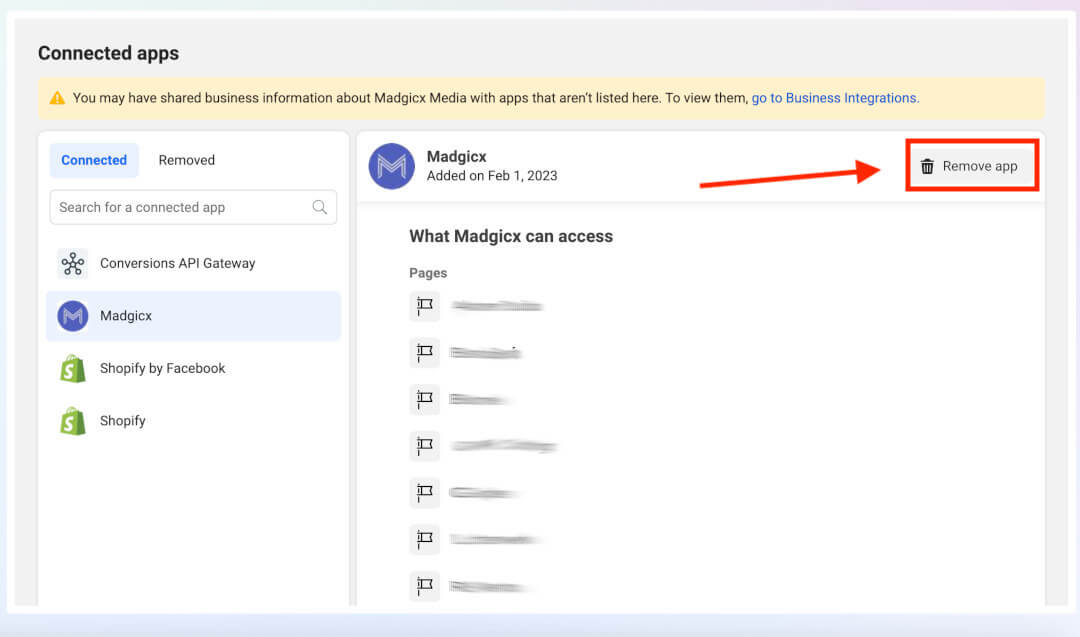
Task: Select the Conversions API Gateway icon
Action: (x=71, y=263)
